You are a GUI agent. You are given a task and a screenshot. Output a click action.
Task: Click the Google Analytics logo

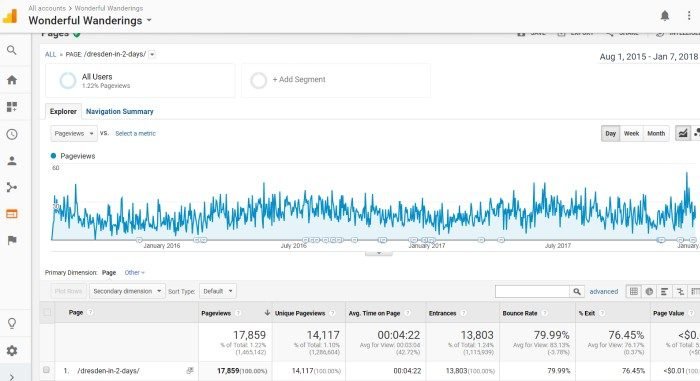click(x=10, y=17)
